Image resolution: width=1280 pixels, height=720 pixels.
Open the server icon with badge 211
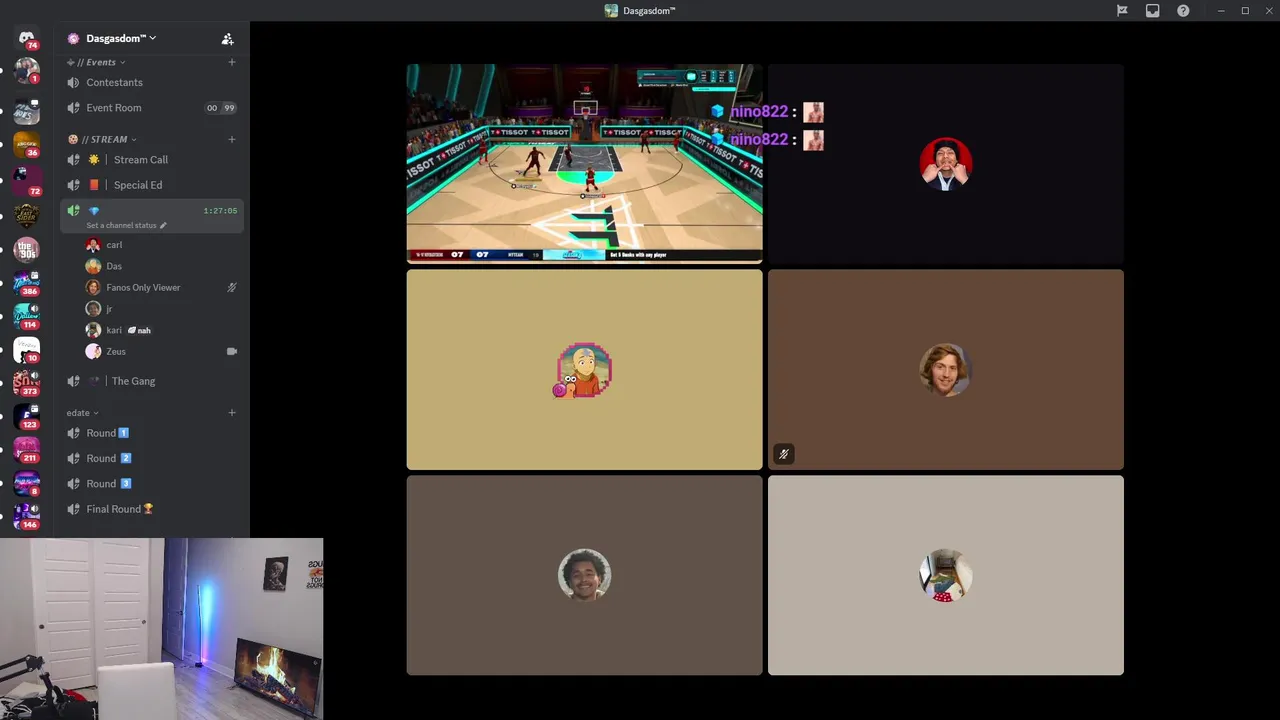tap(27, 450)
